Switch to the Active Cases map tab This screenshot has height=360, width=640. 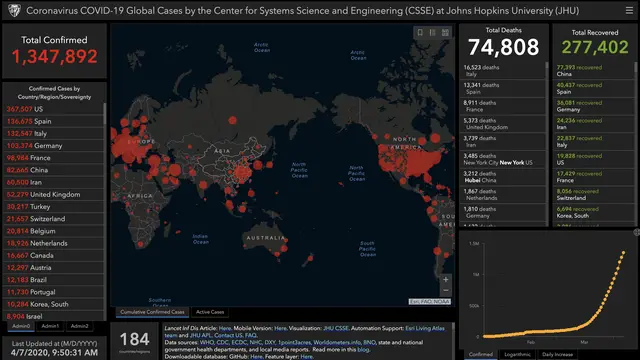pos(210,312)
